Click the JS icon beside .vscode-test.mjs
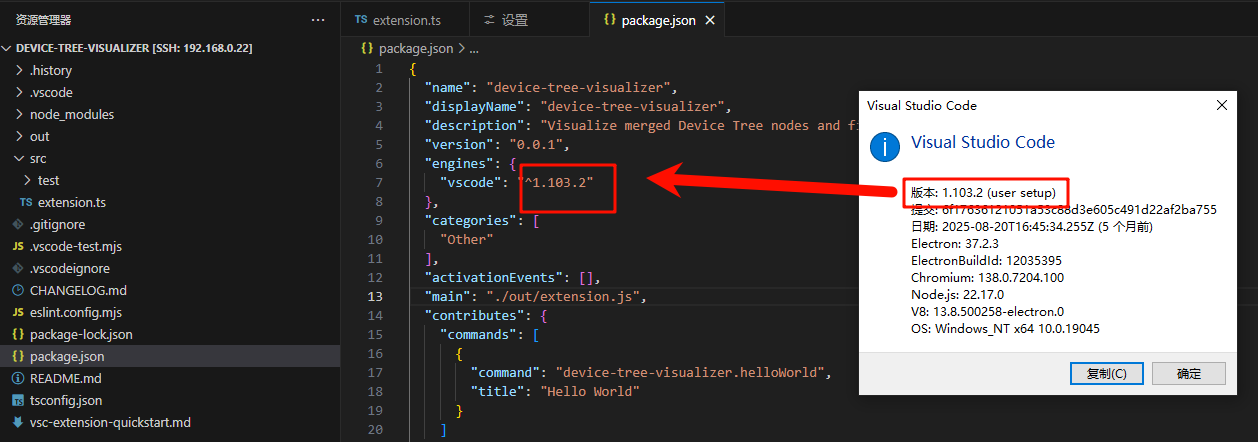 click(x=18, y=246)
